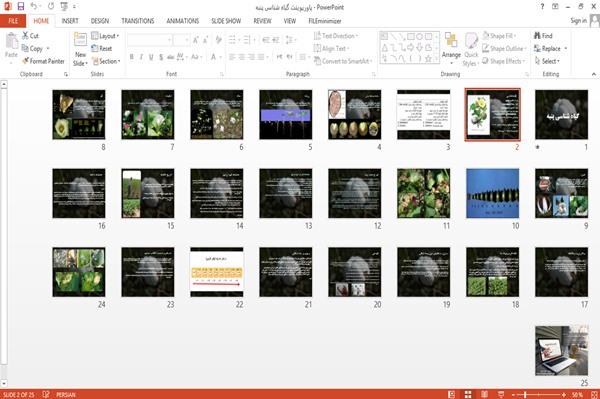Switch to Slide Sorter view icon
The width and height of the screenshot is (600, 399).
click(x=468, y=394)
